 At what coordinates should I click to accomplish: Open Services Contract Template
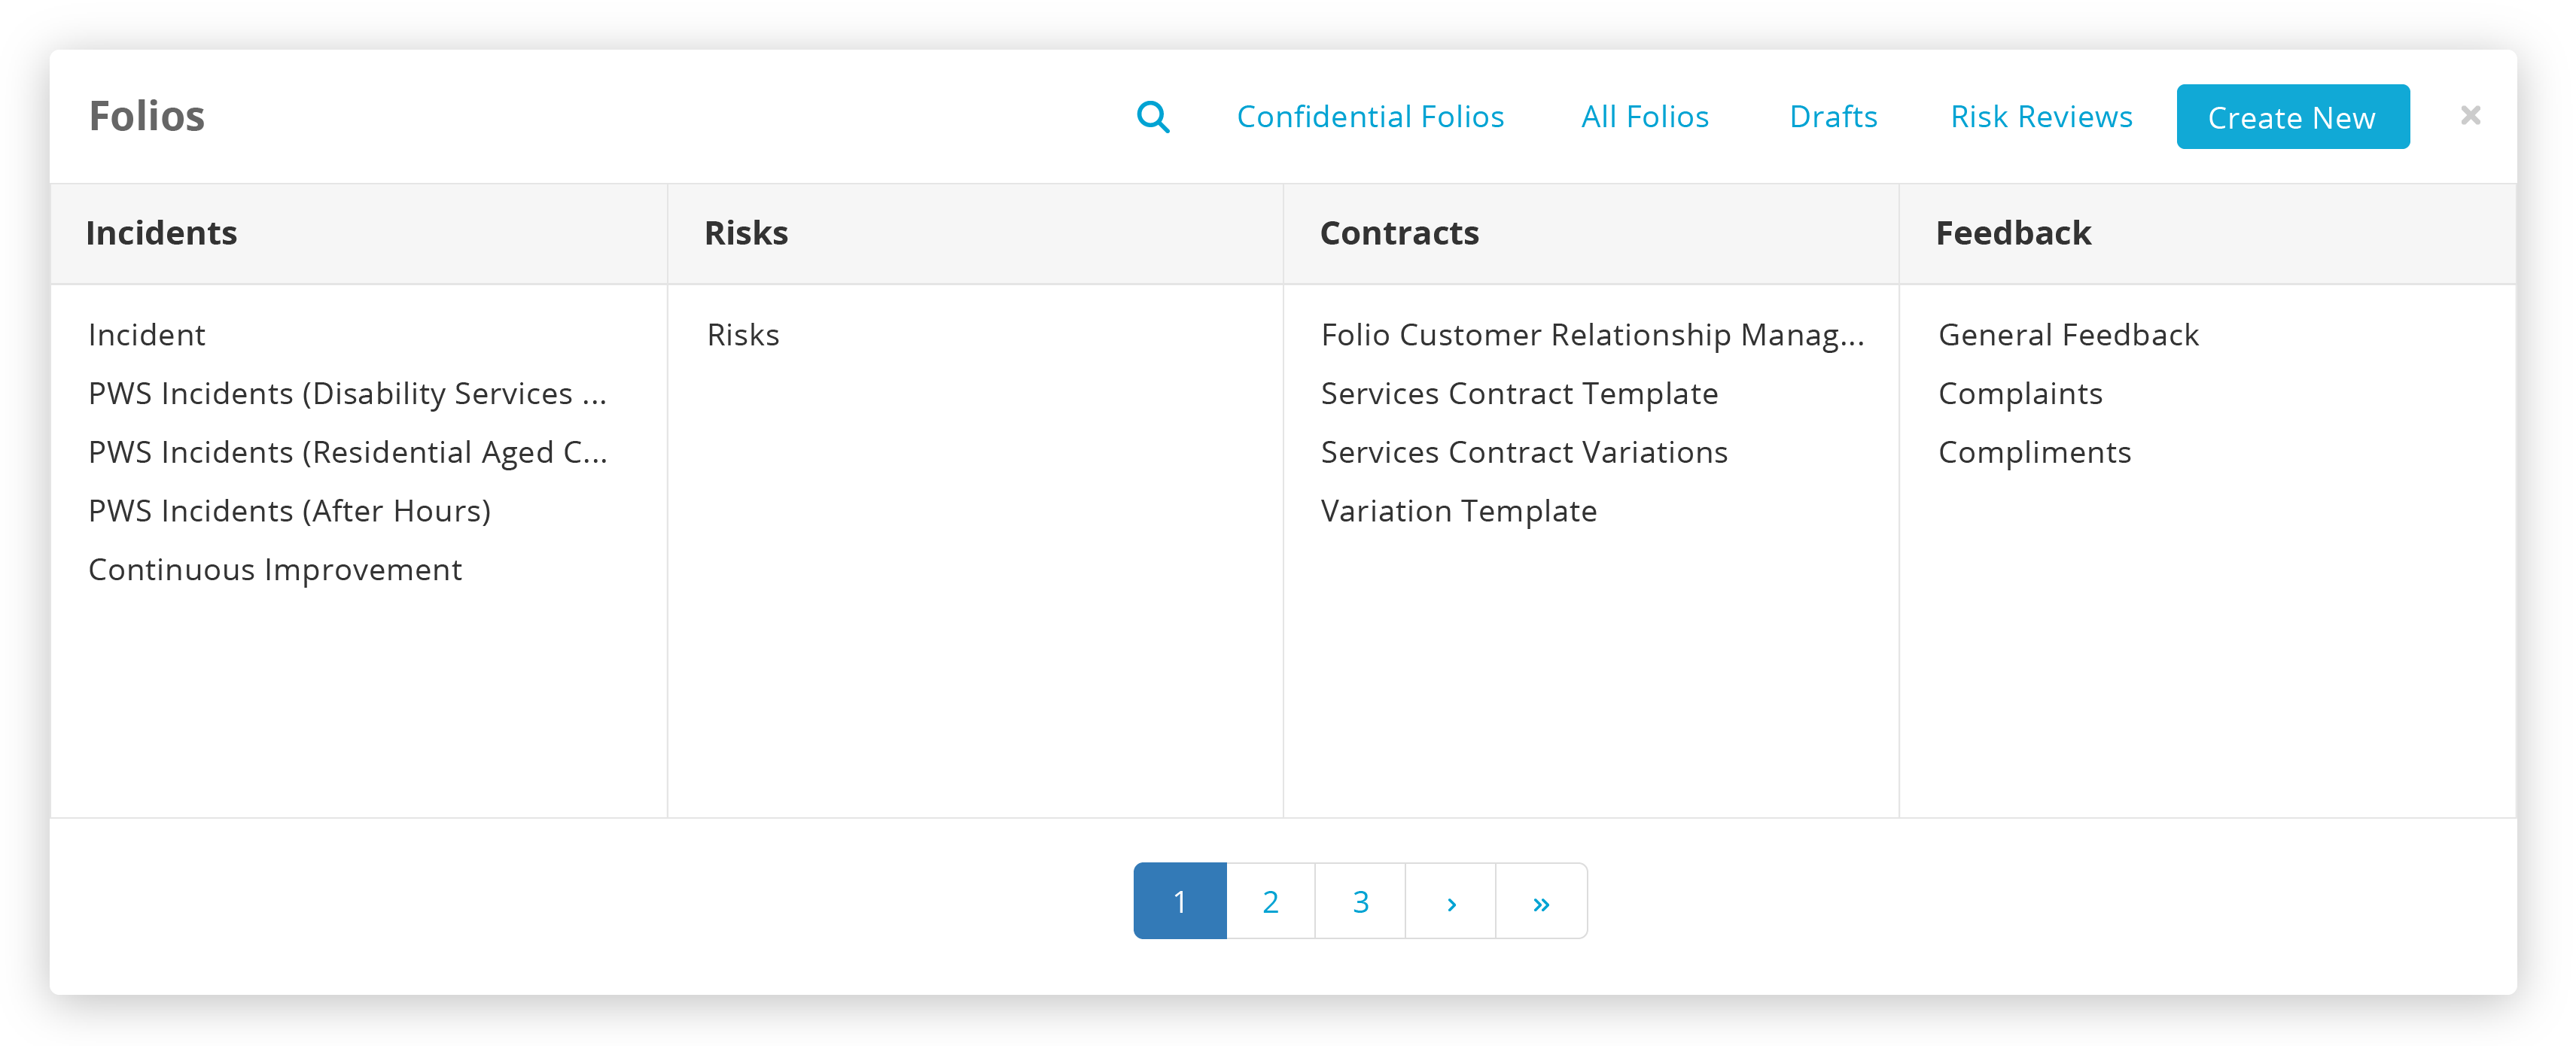pos(1519,394)
